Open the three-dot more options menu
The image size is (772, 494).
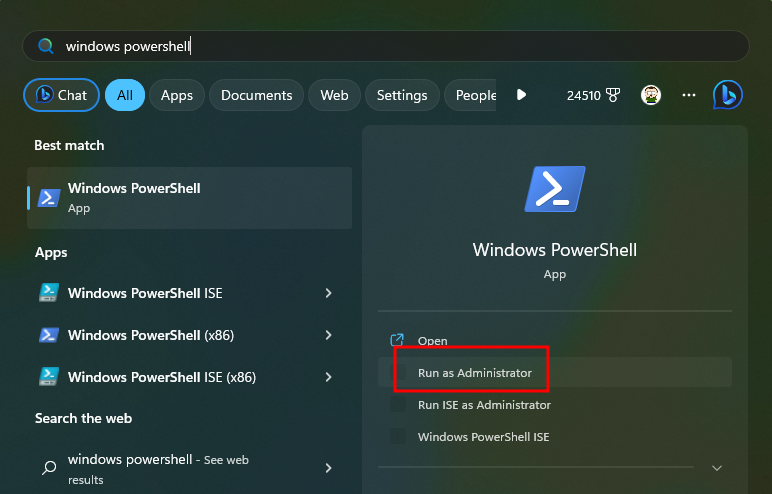tap(689, 95)
